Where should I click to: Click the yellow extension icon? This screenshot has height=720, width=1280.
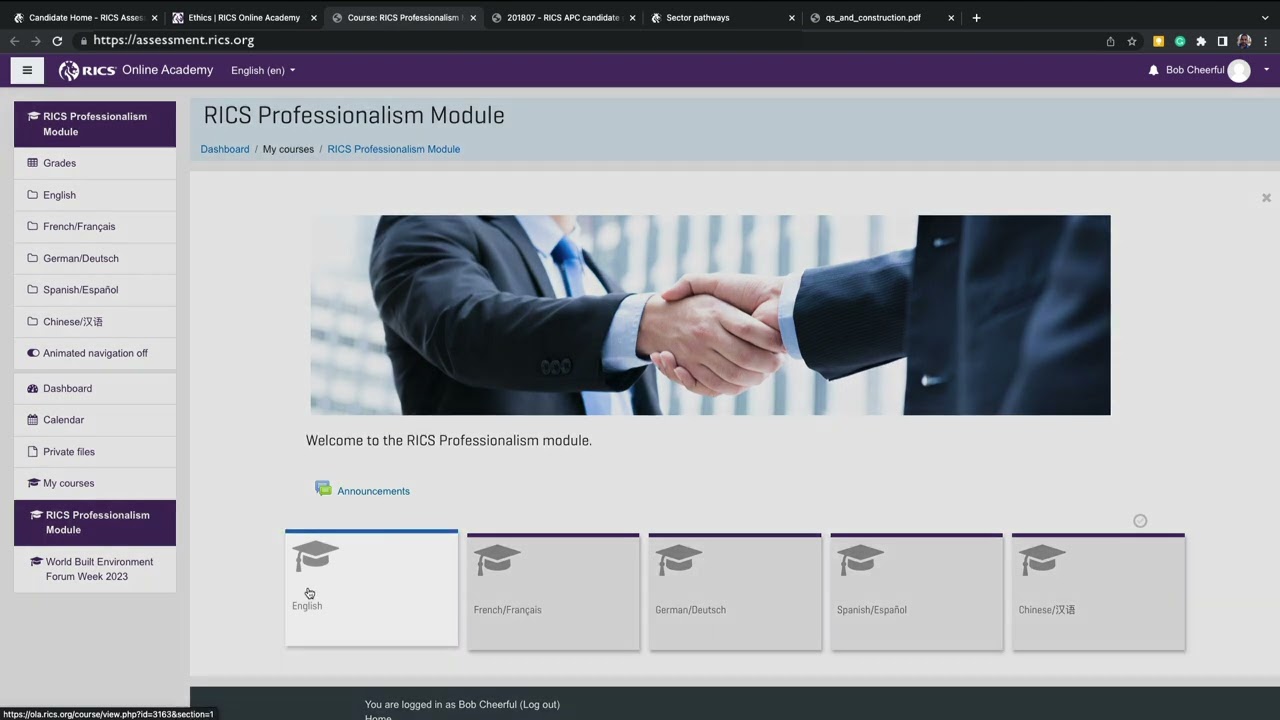coord(1158,41)
